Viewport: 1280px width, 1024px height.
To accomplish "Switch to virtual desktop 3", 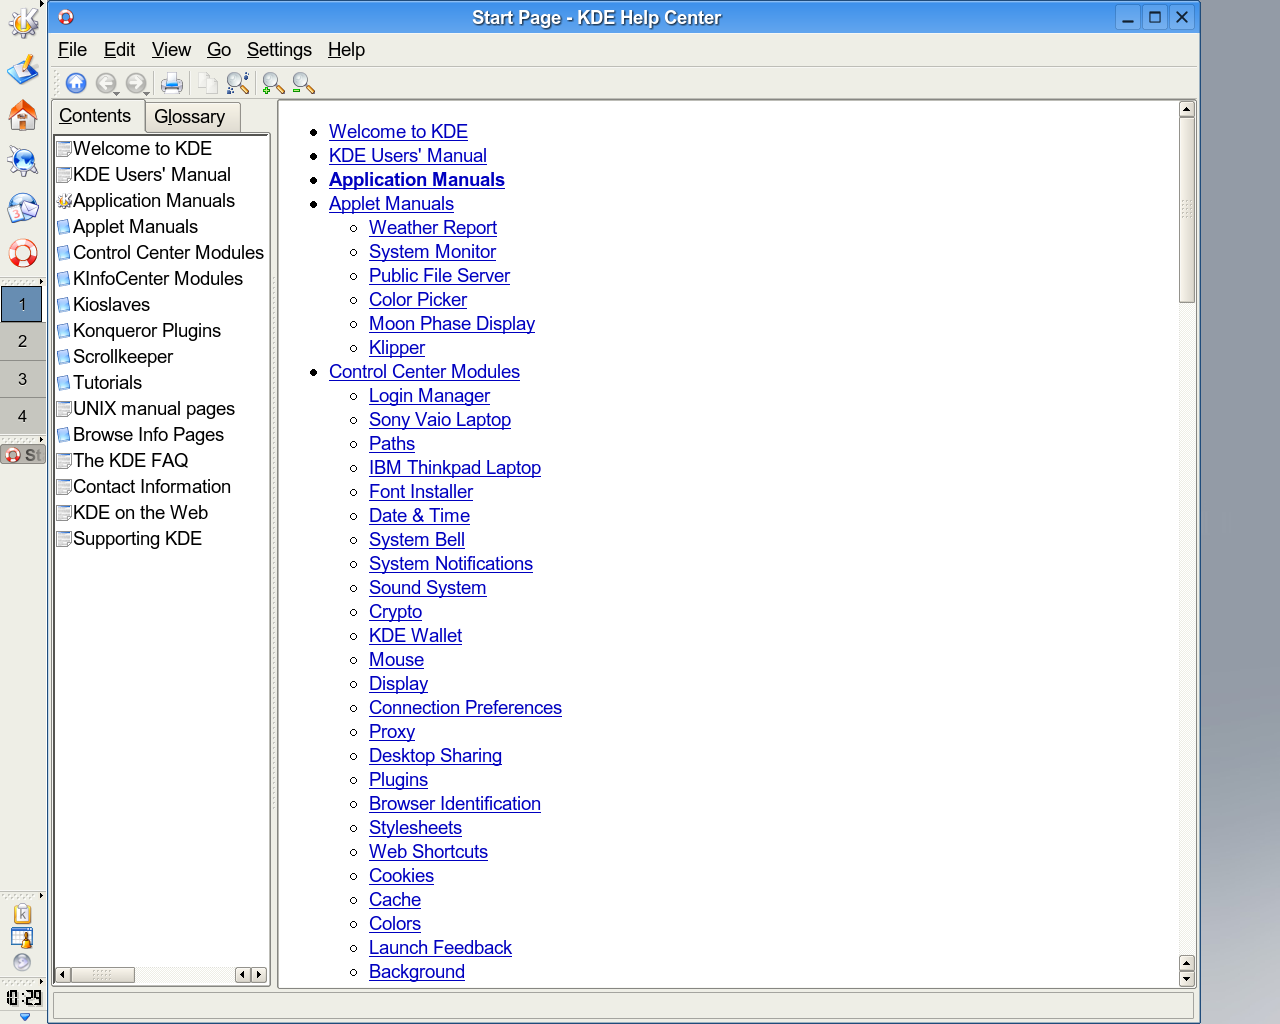I will point(22,379).
